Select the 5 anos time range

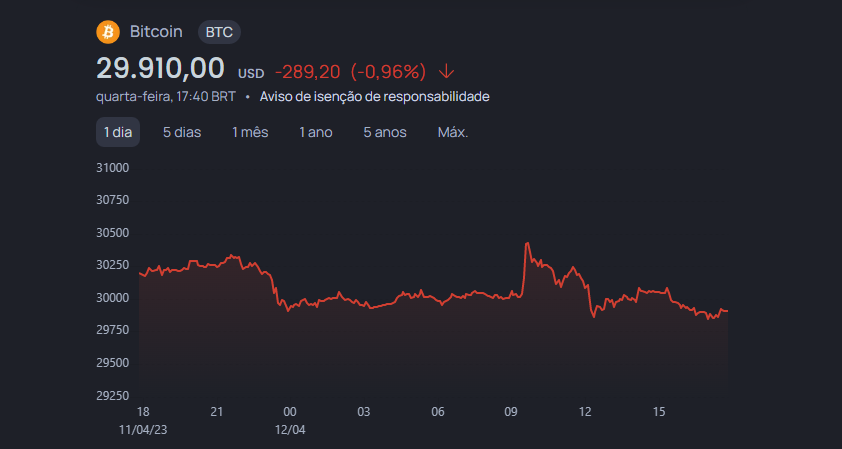tap(385, 132)
